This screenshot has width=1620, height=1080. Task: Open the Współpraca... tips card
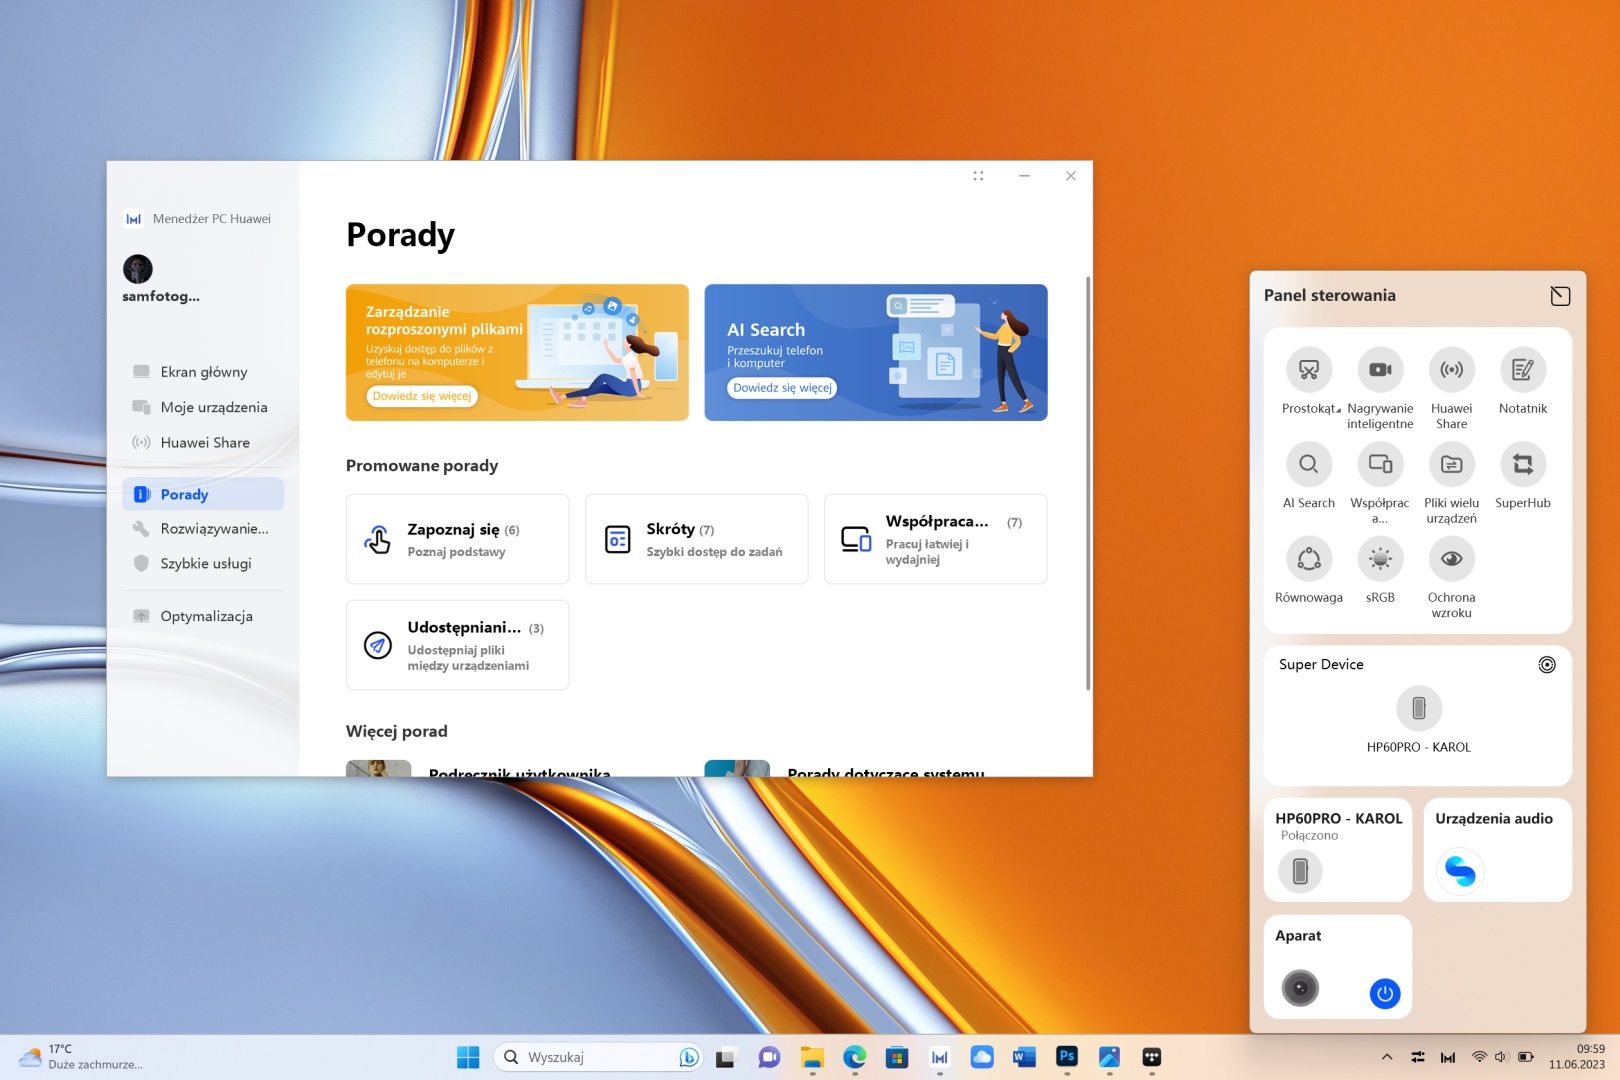tap(935, 539)
